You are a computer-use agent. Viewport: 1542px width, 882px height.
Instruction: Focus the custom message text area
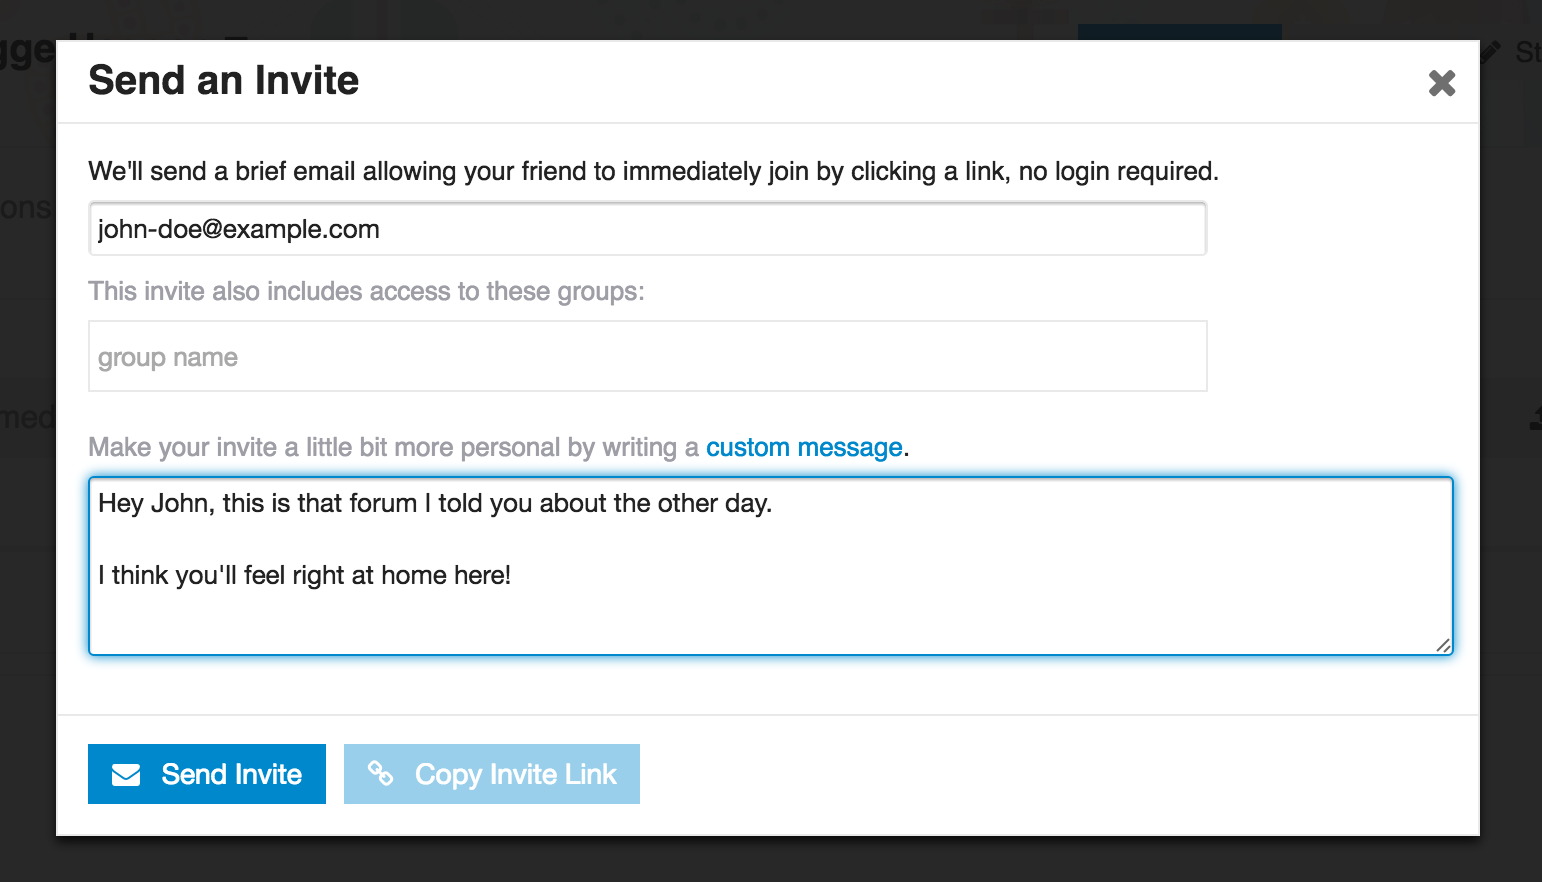click(770, 615)
